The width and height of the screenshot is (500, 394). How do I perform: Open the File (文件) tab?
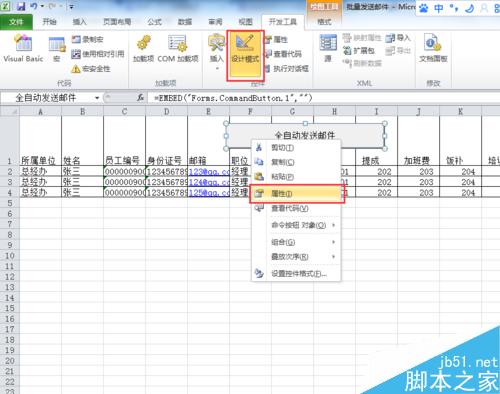[x=16, y=22]
